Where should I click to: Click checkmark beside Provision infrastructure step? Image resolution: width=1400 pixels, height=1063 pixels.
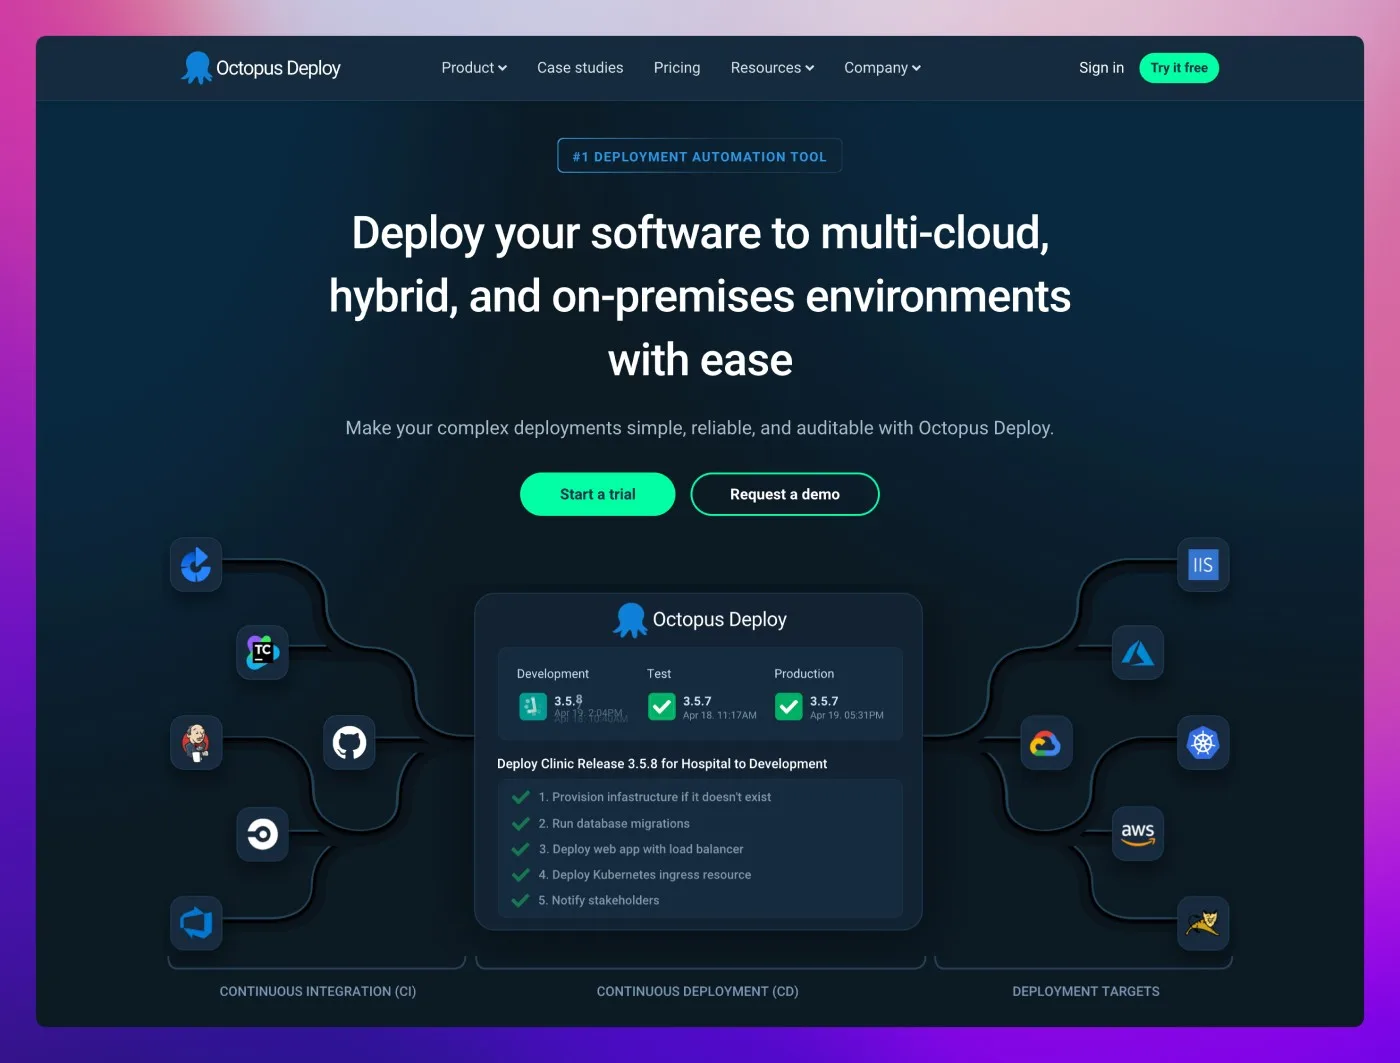pos(521,797)
